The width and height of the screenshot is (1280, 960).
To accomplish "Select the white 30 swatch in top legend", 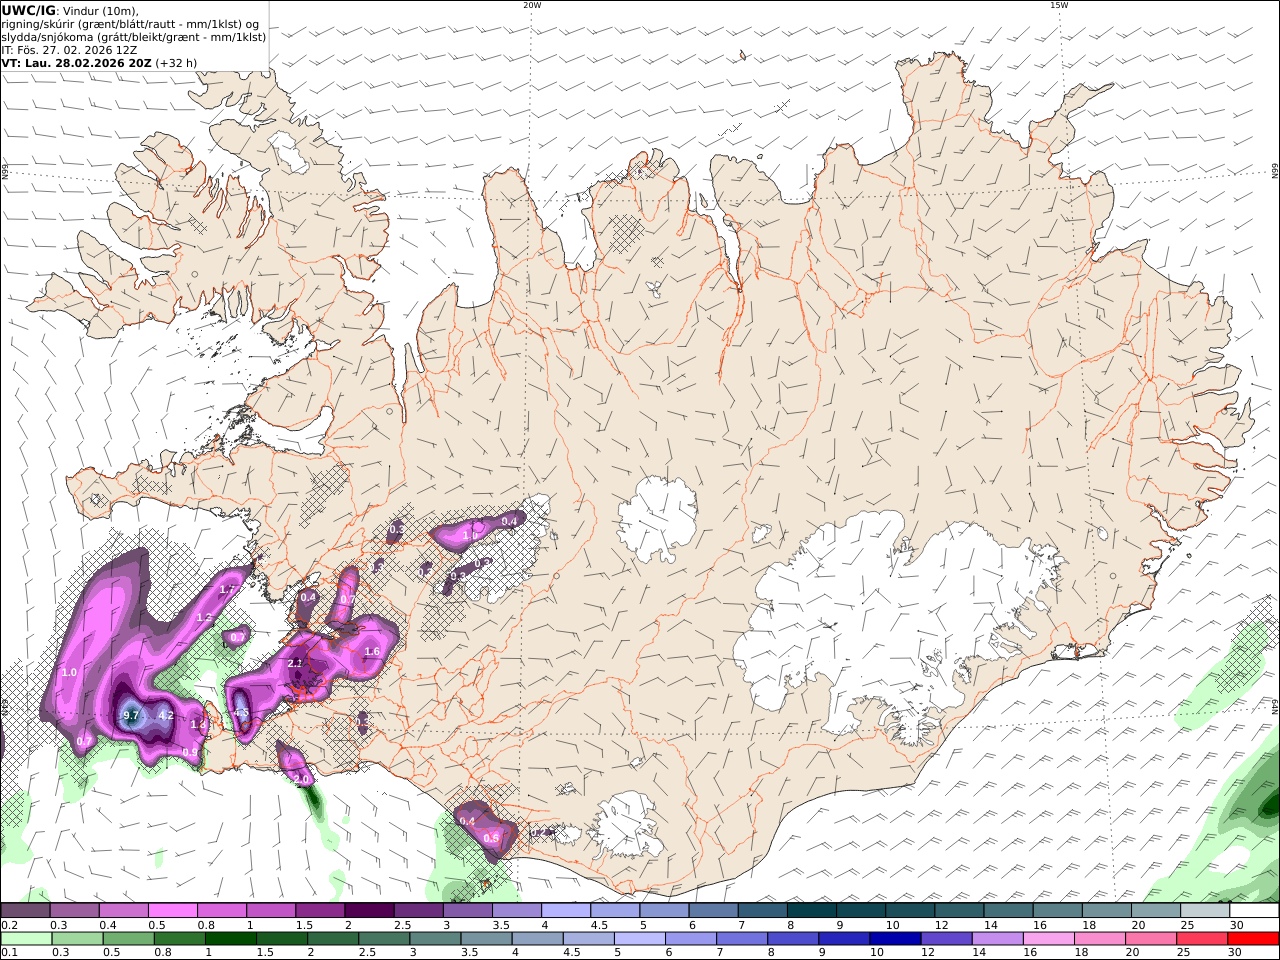I will pyautogui.click(x=1253, y=911).
